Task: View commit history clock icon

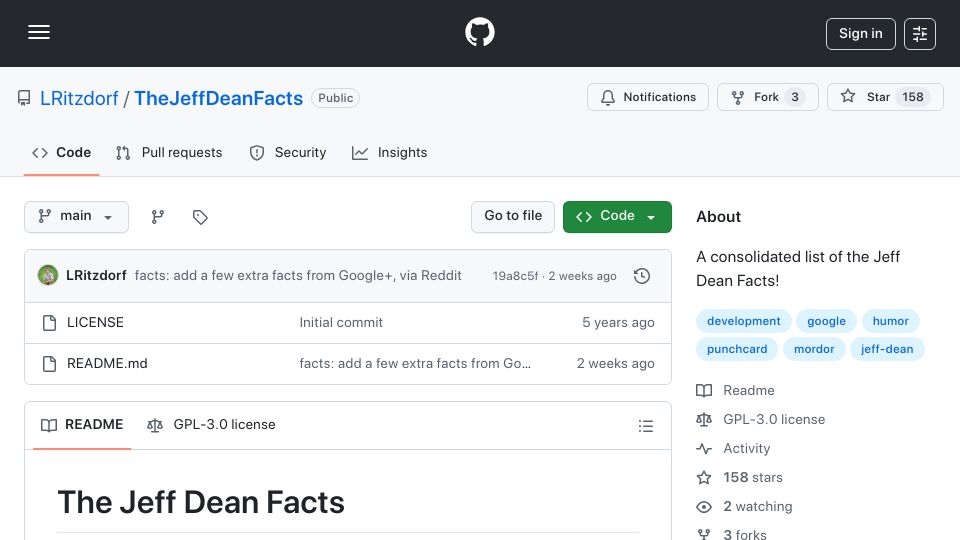Action: pyautogui.click(x=642, y=276)
